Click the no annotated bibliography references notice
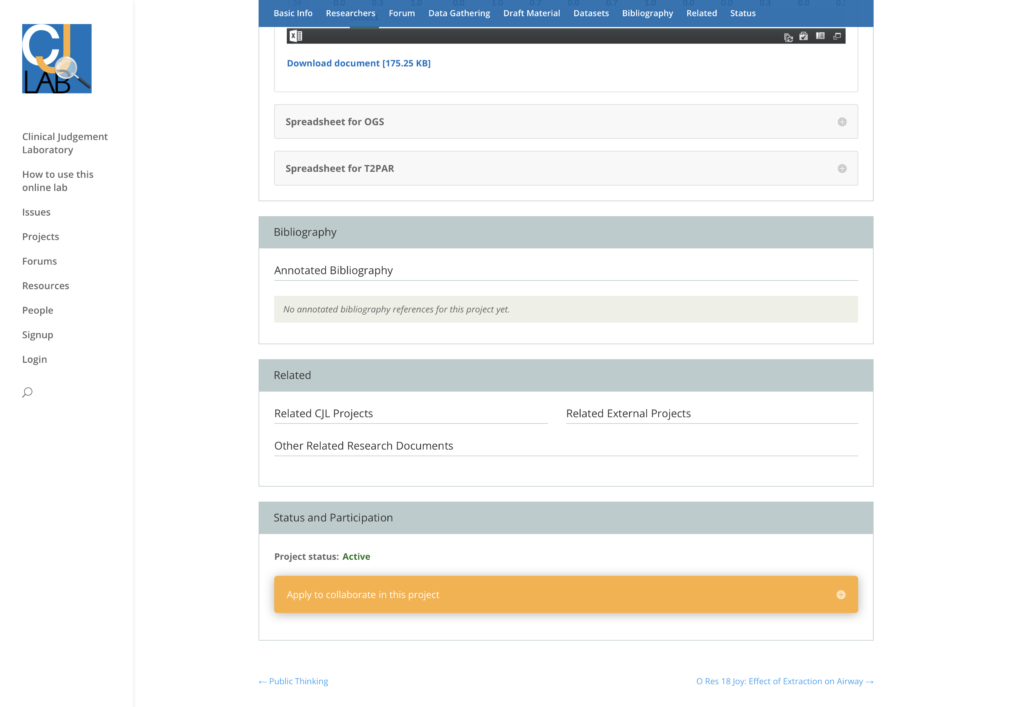 tap(566, 309)
